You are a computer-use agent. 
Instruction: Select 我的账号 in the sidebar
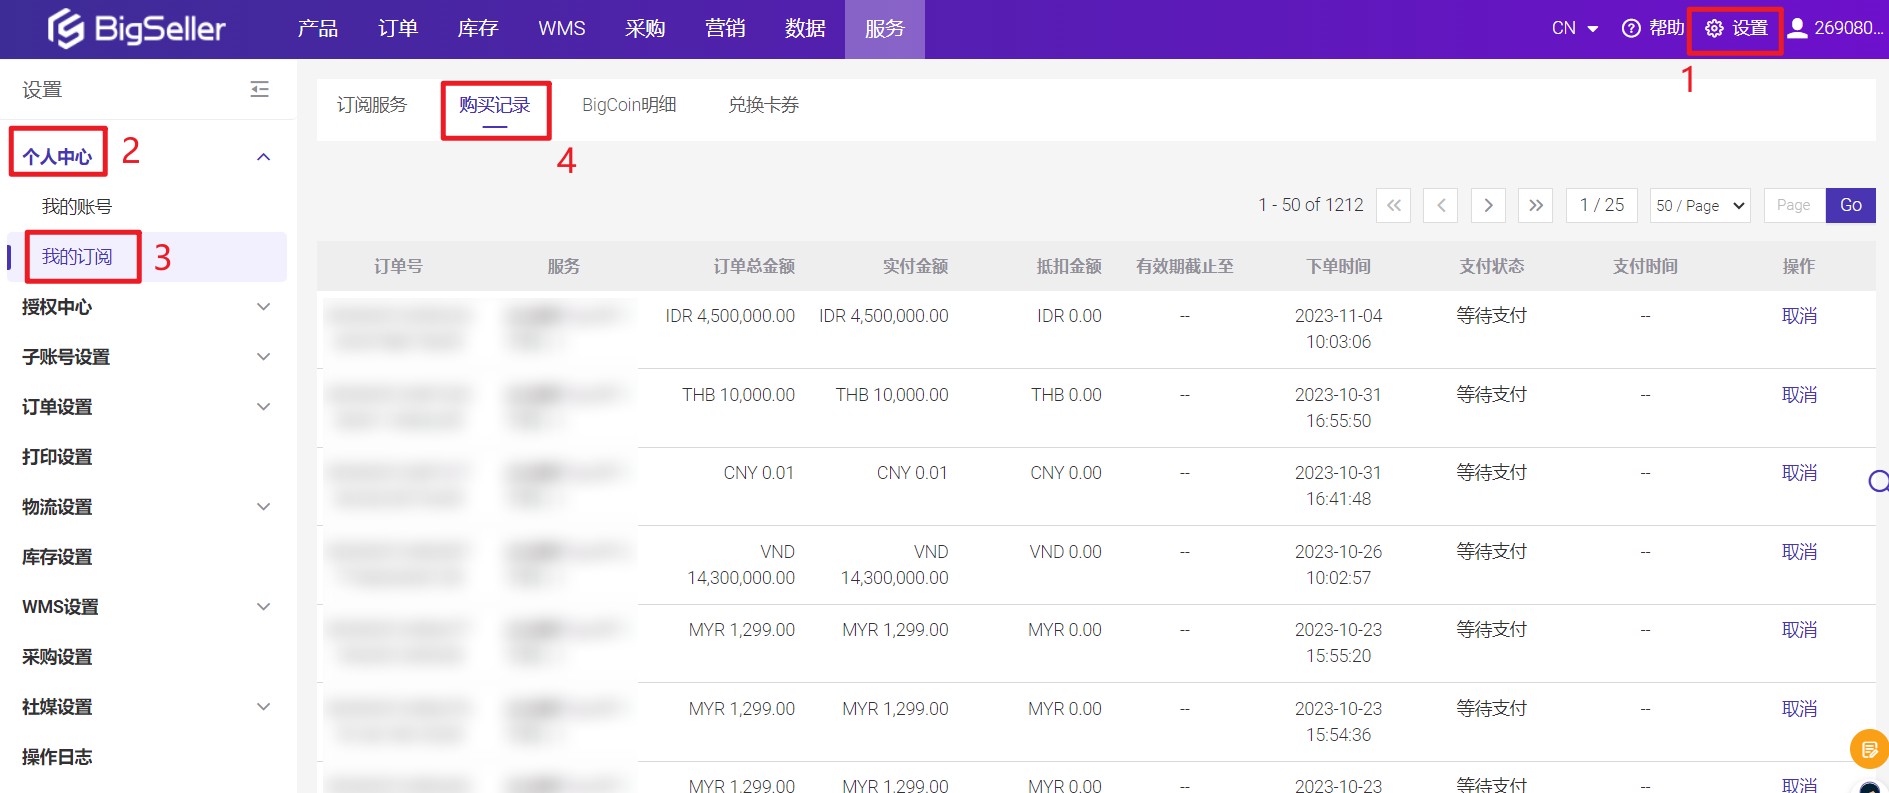pyautogui.click(x=77, y=207)
